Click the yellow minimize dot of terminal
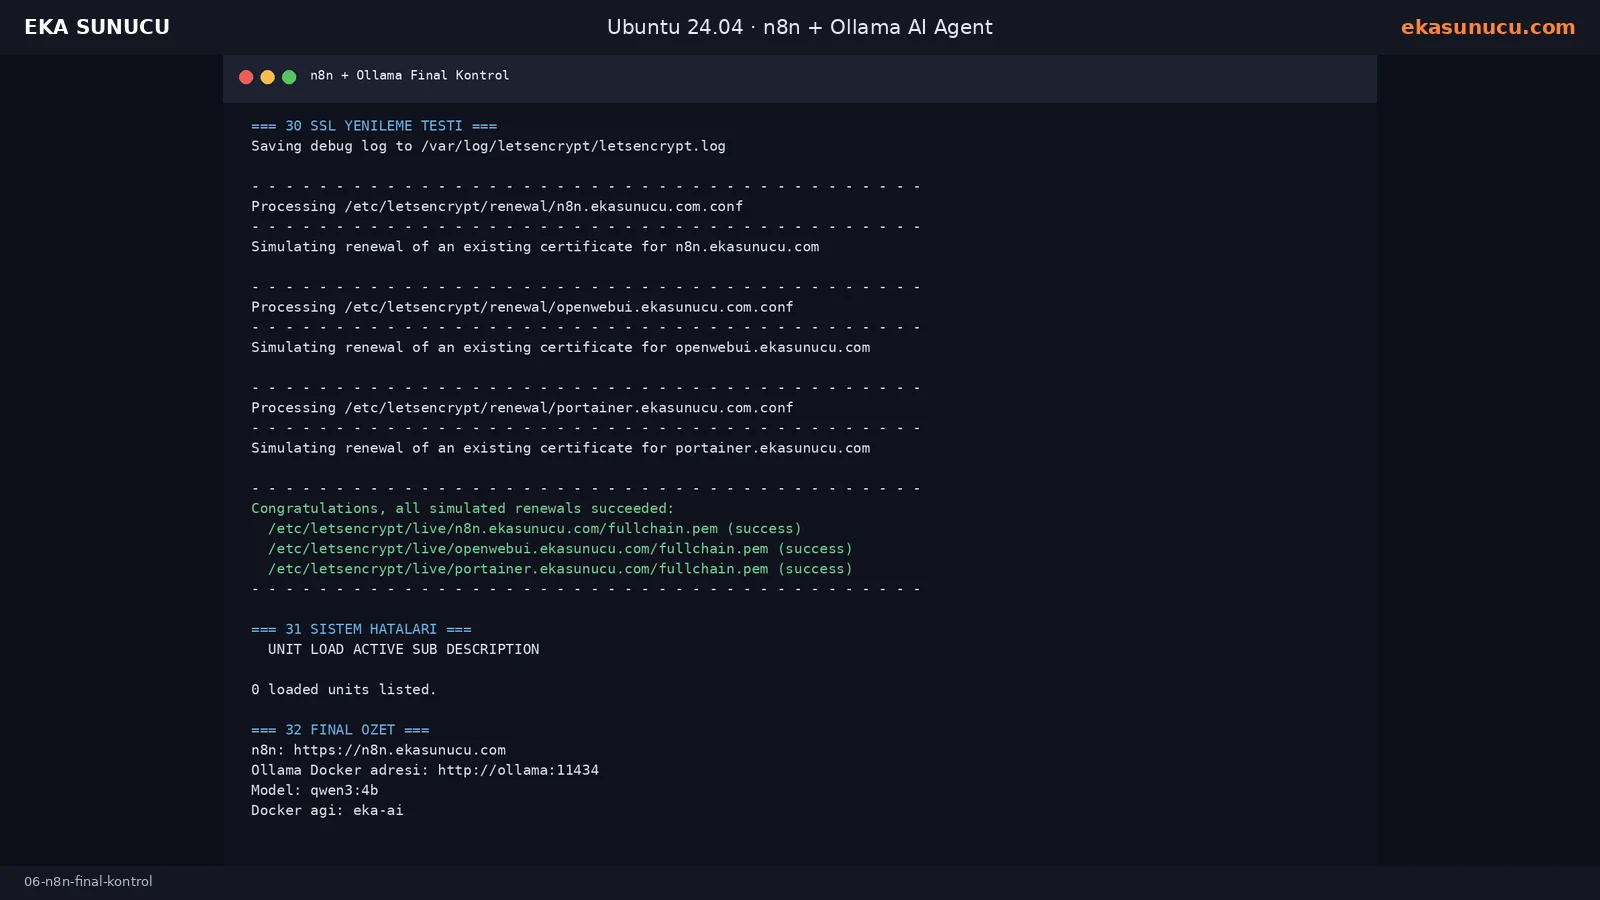 pos(267,77)
